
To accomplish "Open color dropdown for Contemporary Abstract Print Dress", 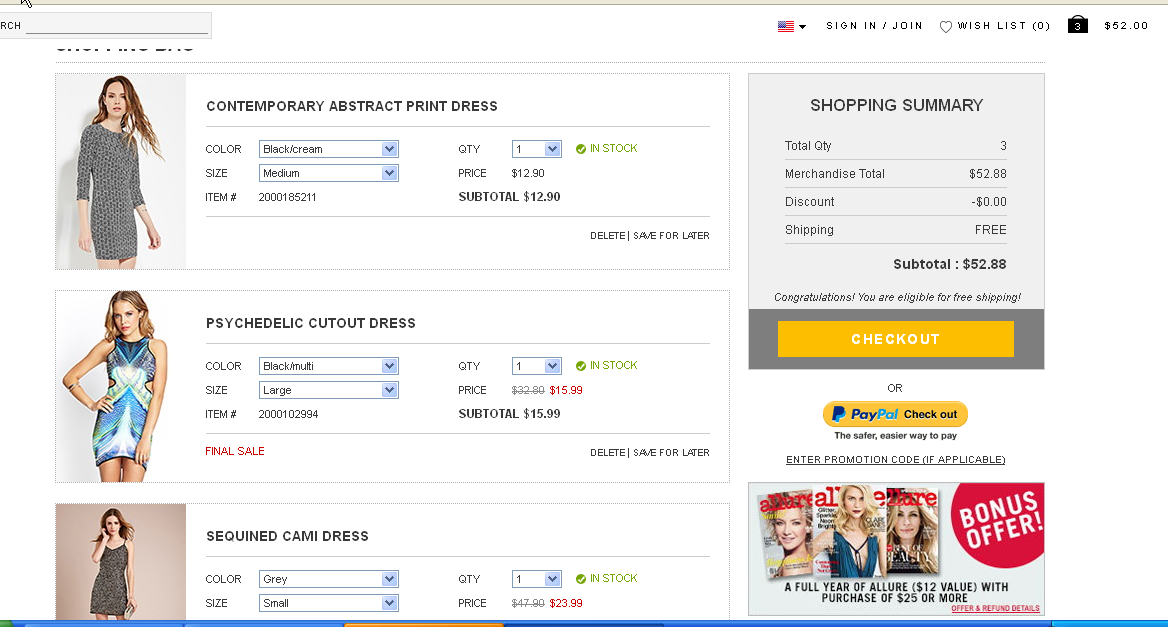I will (328, 149).
